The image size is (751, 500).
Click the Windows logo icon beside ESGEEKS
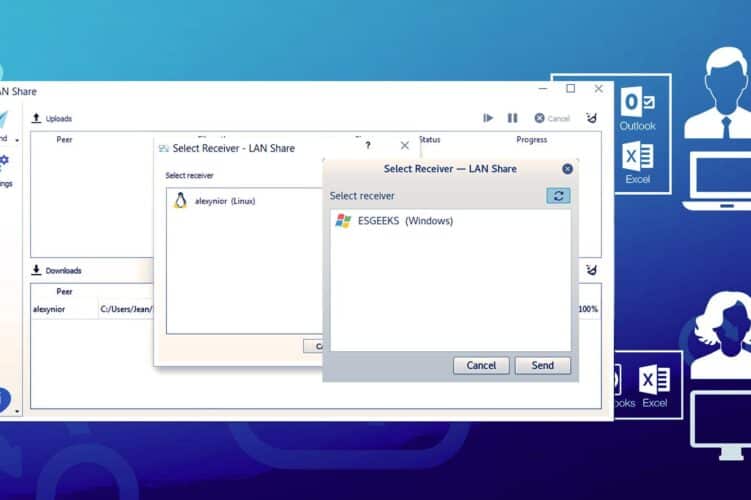(343, 221)
